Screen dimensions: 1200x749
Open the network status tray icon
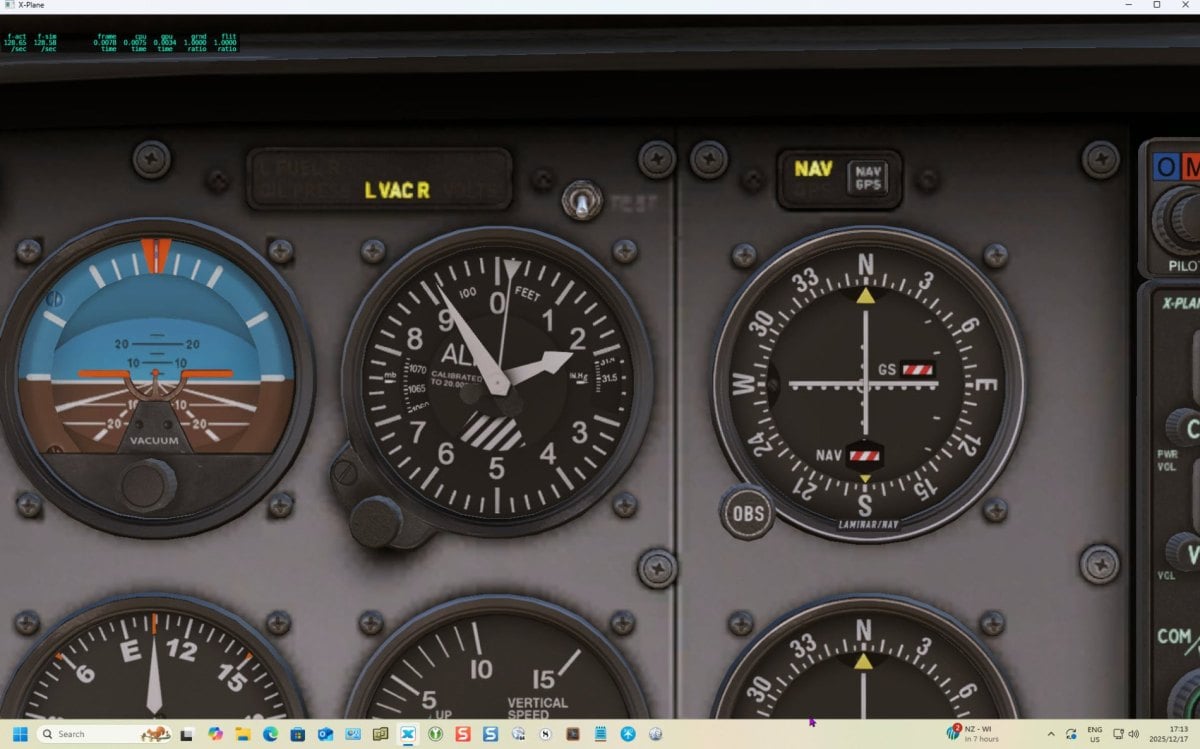pos(1118,733)
